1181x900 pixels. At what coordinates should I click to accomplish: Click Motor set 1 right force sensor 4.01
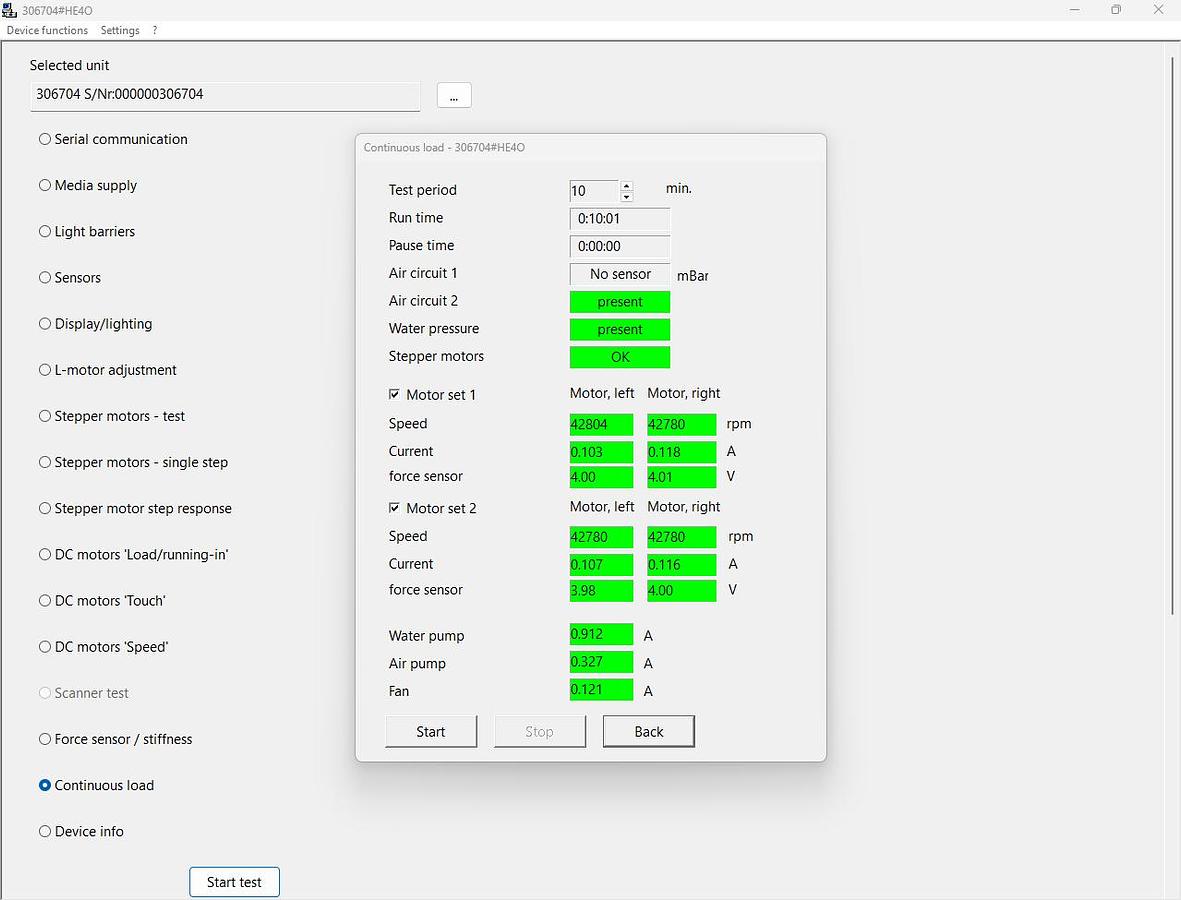click(682, 477)
